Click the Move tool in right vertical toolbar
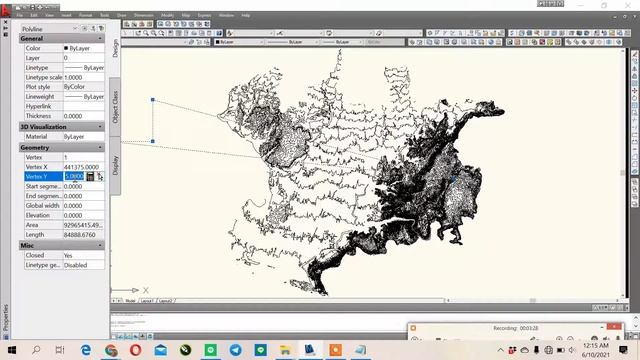This screenshot has height=360, width=640. point(635,90)
